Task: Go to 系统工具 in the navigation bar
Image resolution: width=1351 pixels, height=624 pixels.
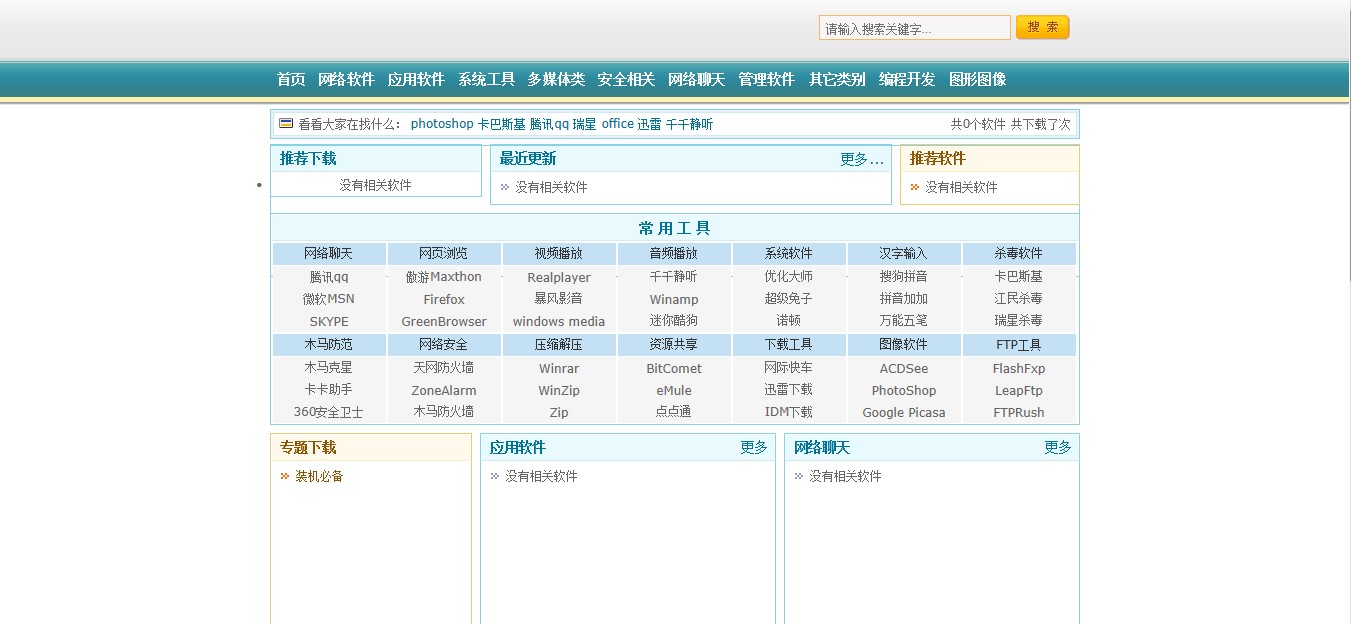Action: pyautogui.click(x=486, y=80)
